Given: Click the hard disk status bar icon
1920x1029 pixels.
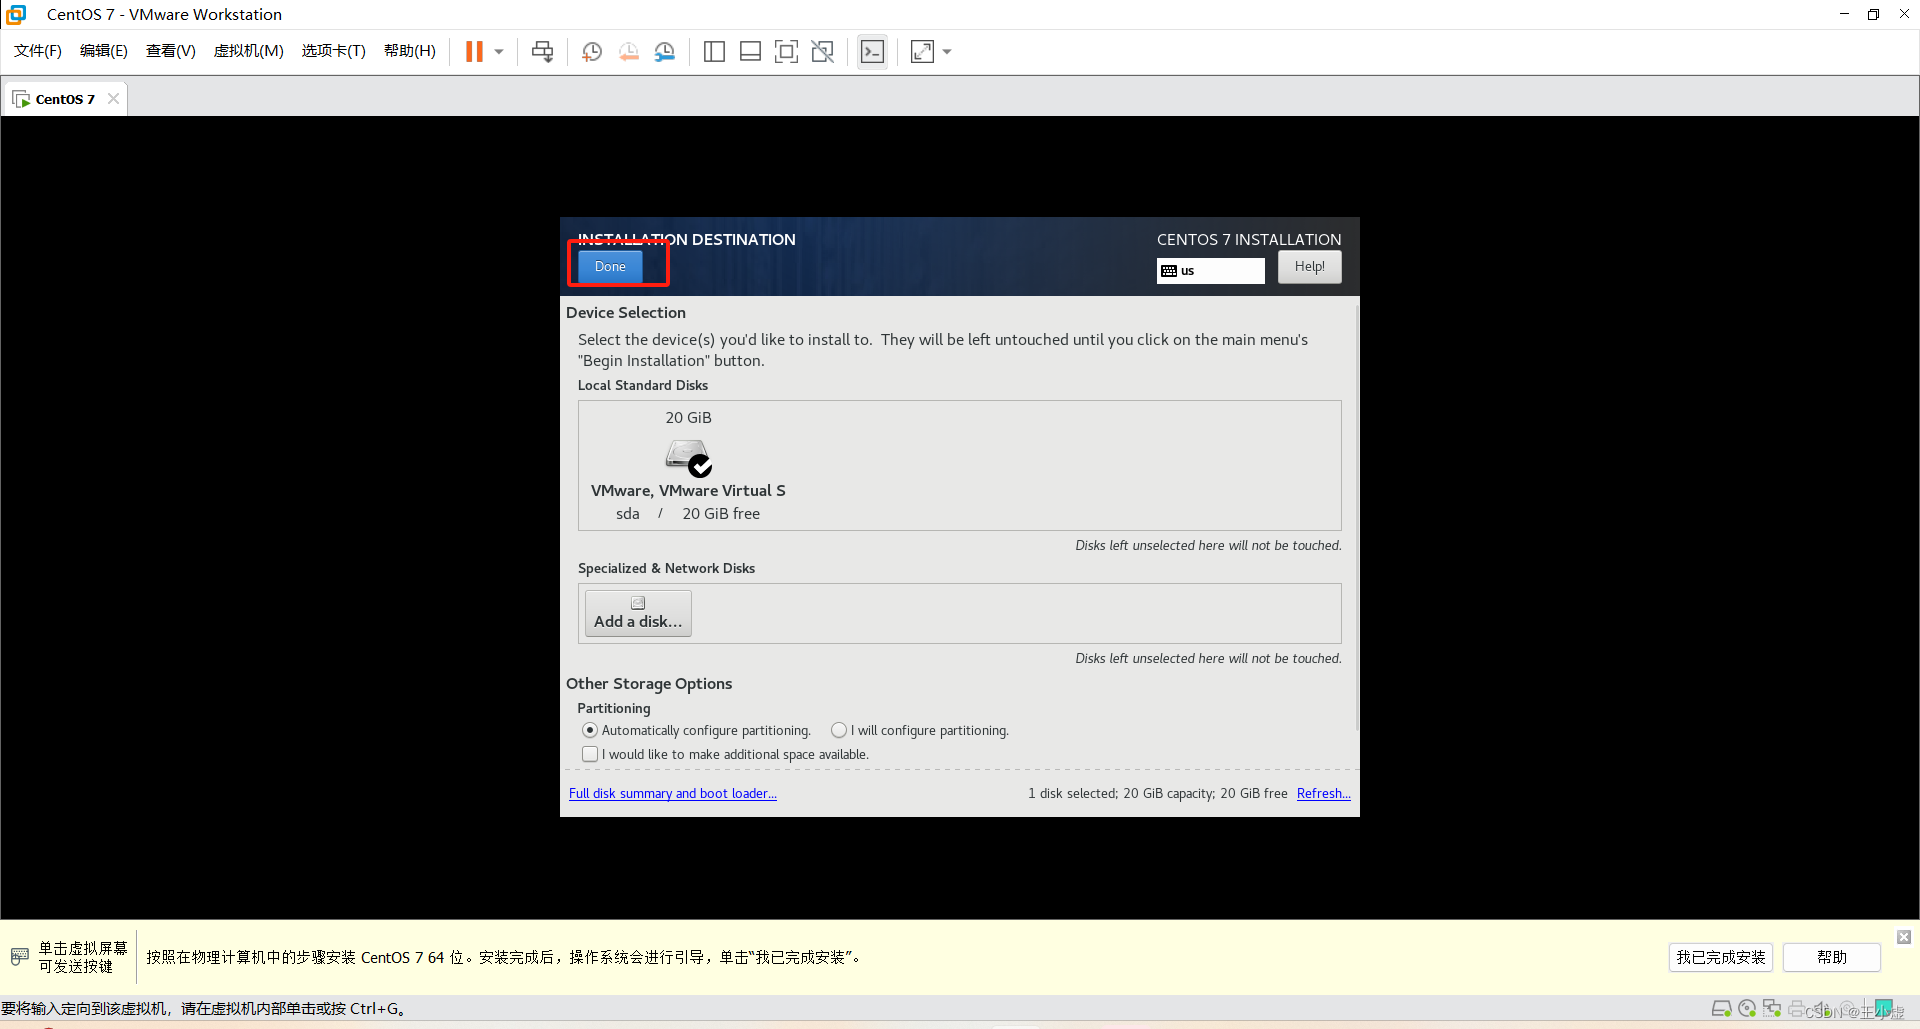Looking at the screenshot, I should (x=1722, y=1009).
